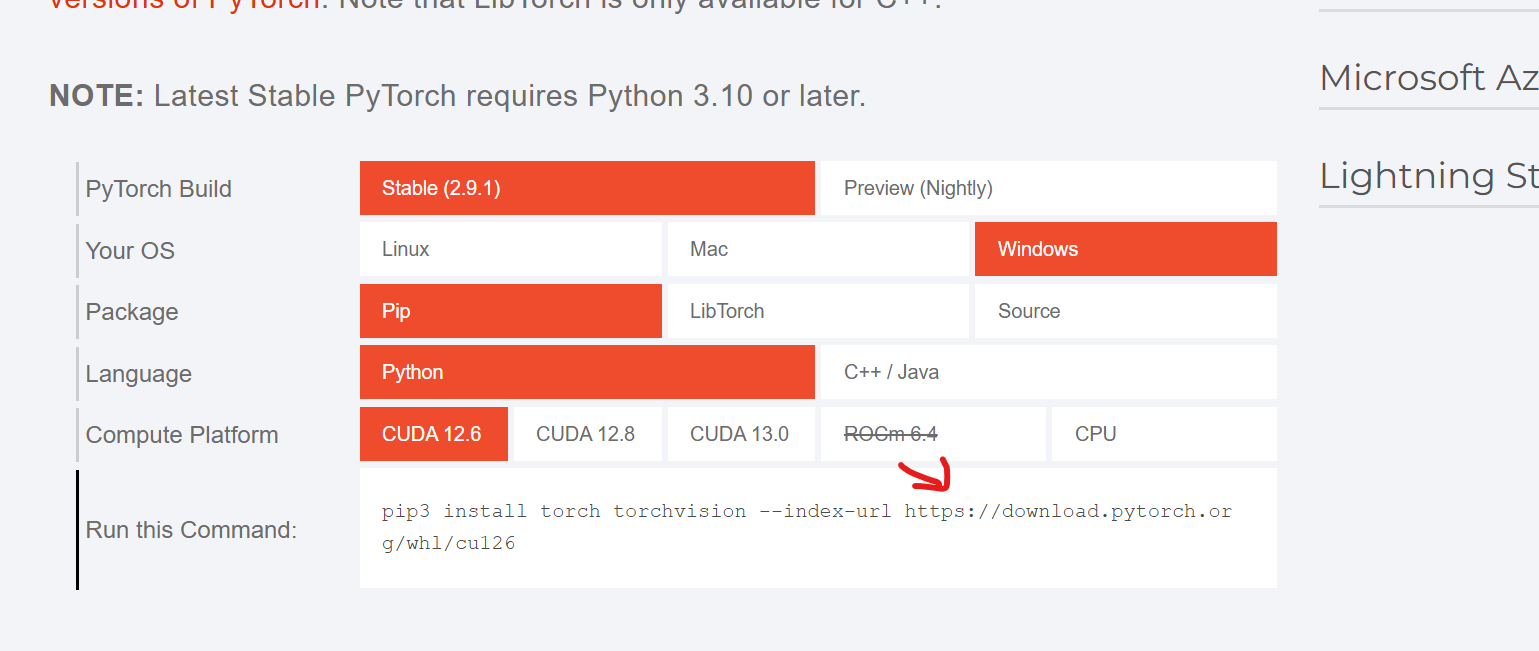The image size is (1539, 651).
Task: Click the Your OS row label
Action: pos(130,251)
